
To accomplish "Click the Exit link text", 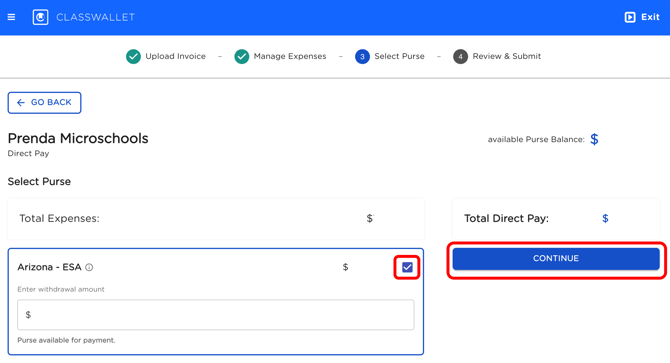I will pos(650,17).
